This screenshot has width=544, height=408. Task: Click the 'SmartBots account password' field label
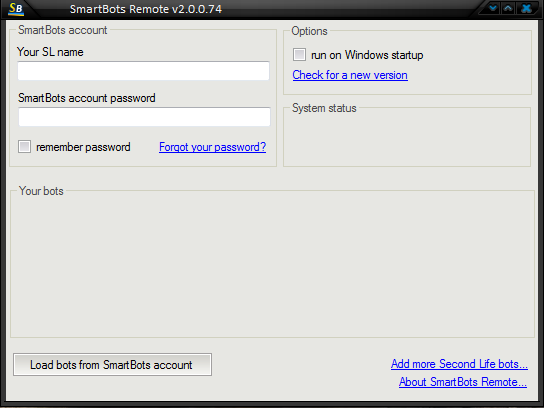point(87,98)
